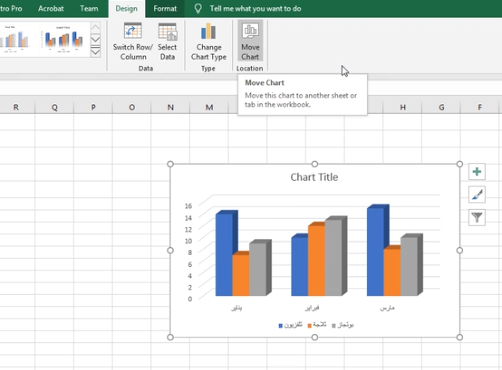Click the chart's right-middle resize handle
Image resolution: width=502 pixels, height=370 pixels.
[460, 250]
